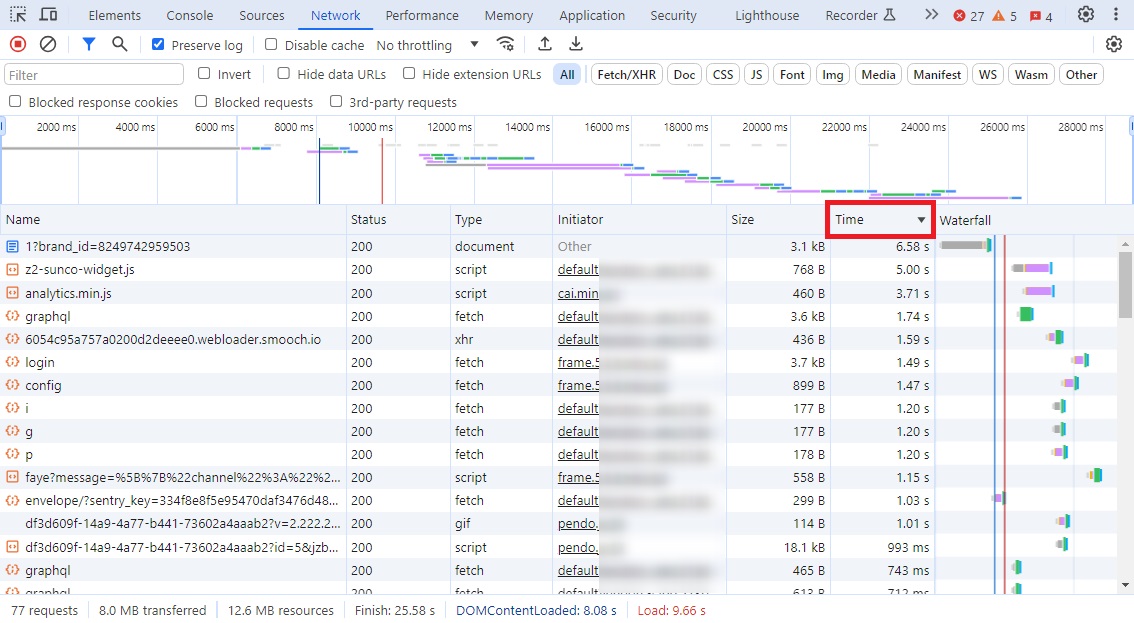The image size is (1134, 623).
Task: Open the network search magnifier
Action: [120, 44]
